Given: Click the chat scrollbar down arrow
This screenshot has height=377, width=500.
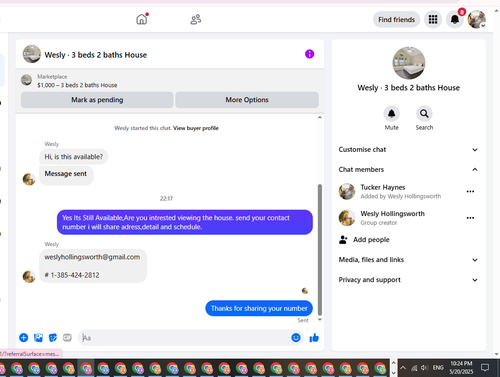Looking at the screenshot, I should [320, 319].
